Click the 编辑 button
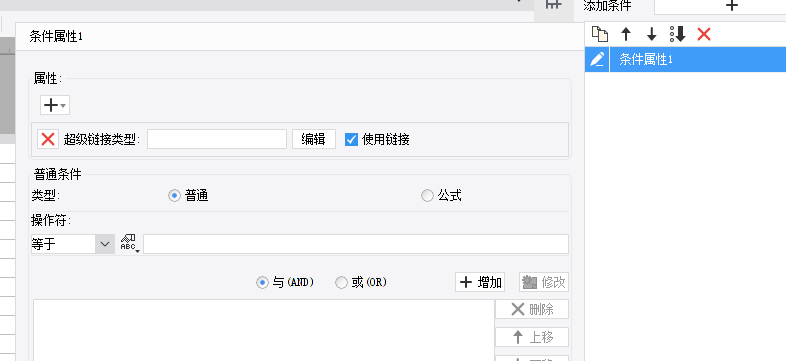The image size is (786, 361). point(314,139)
